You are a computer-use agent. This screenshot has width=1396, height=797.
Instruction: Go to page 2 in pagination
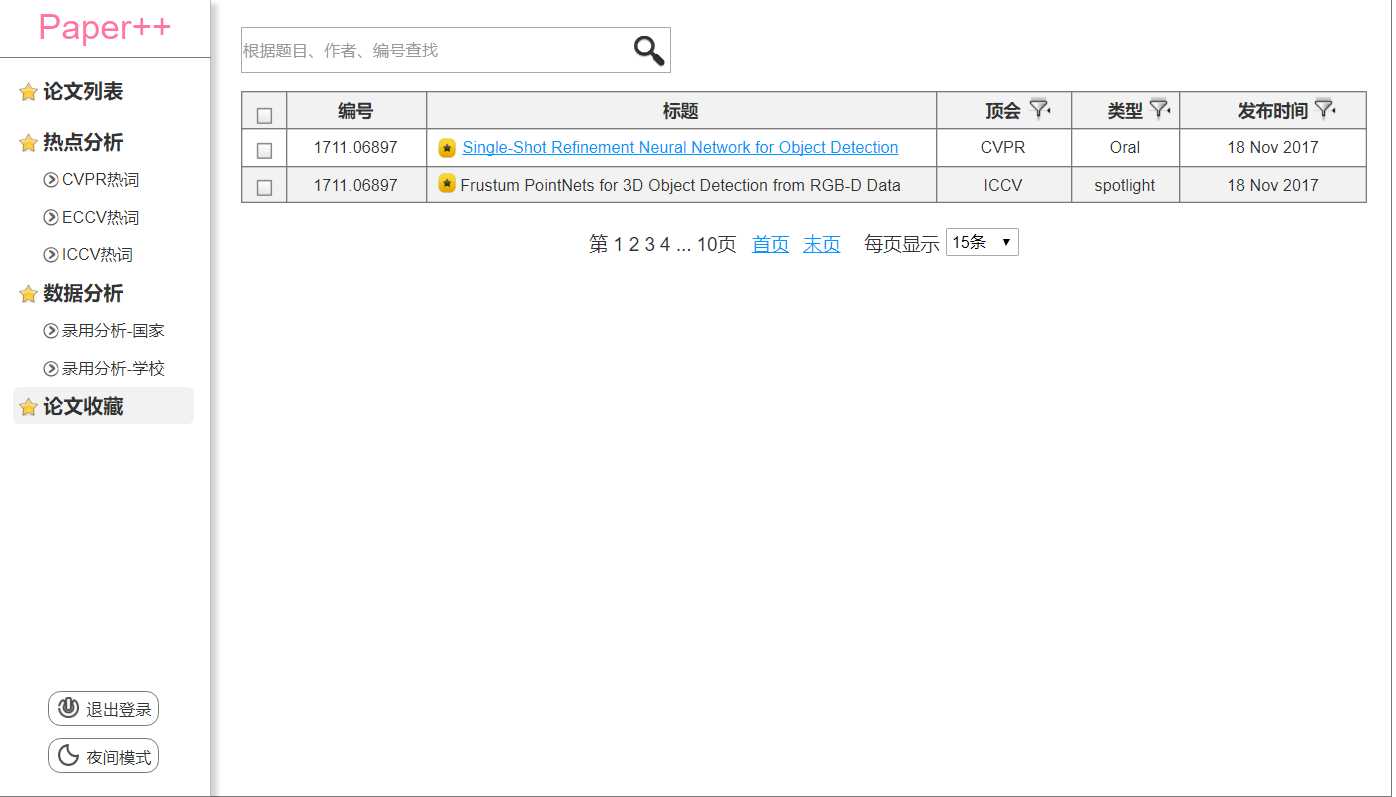pyautogui.click(x=633, y=244)
